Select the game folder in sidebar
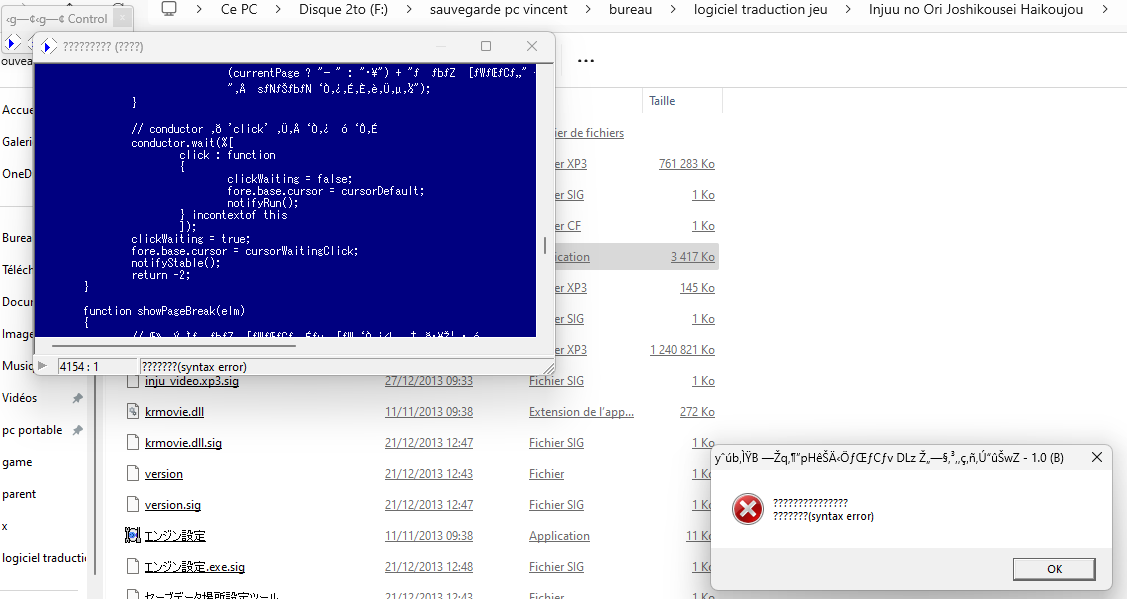The image size is (1127, 599). (17, 462)
